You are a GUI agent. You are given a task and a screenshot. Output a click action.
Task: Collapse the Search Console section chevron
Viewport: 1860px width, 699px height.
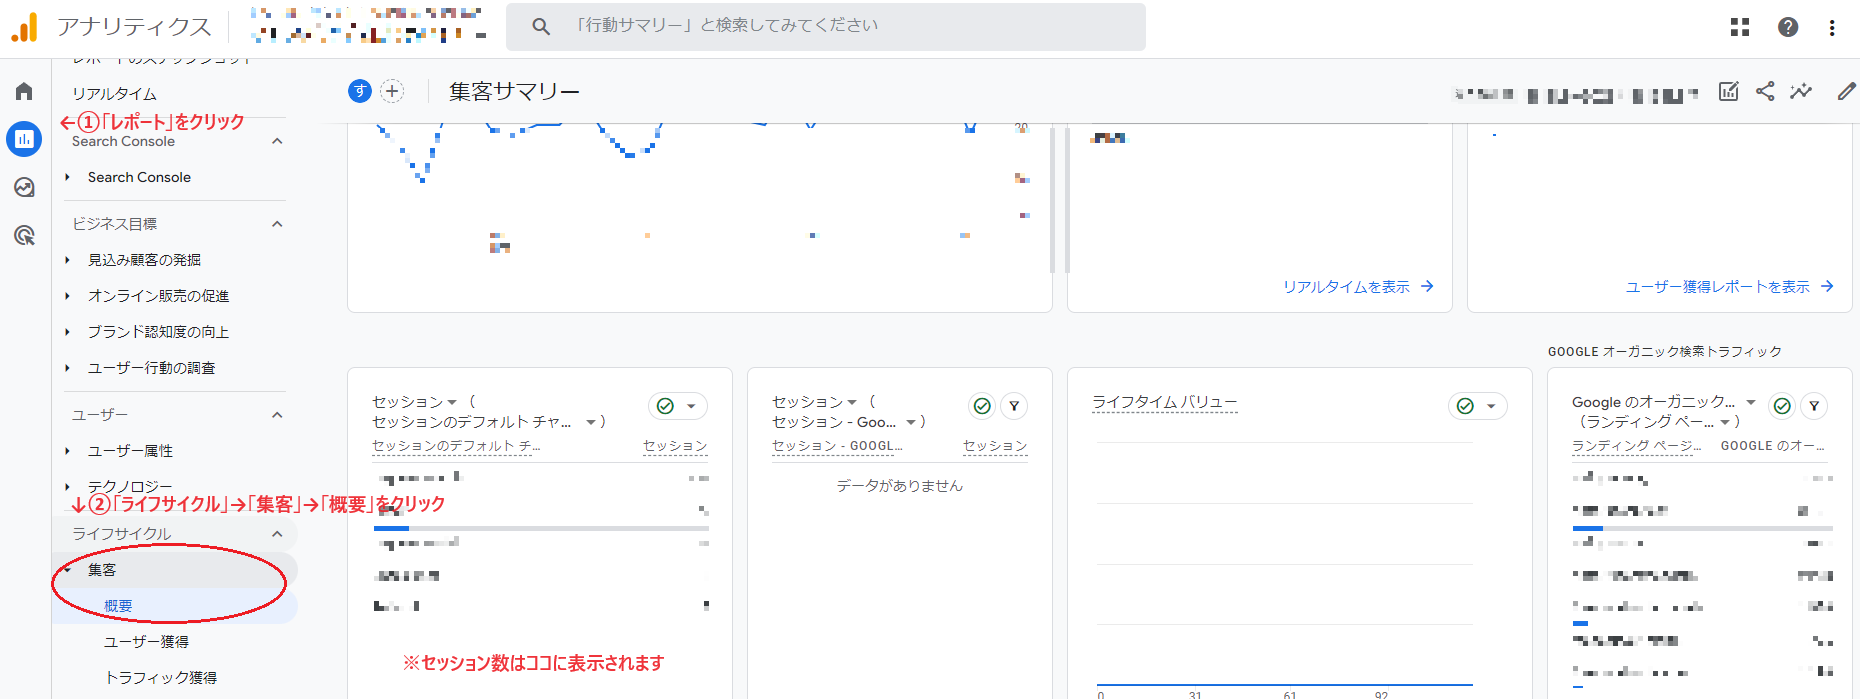click(277, 141)
